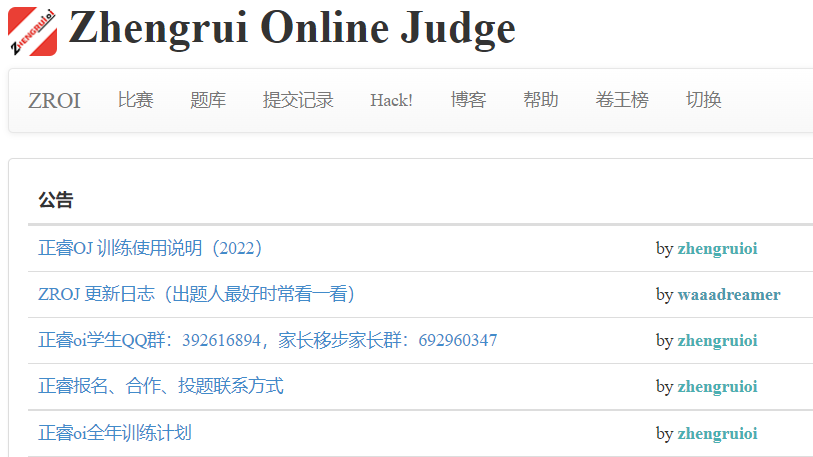
Task: View 提交记录 submissions in navbar
Action: coord(298,100)
